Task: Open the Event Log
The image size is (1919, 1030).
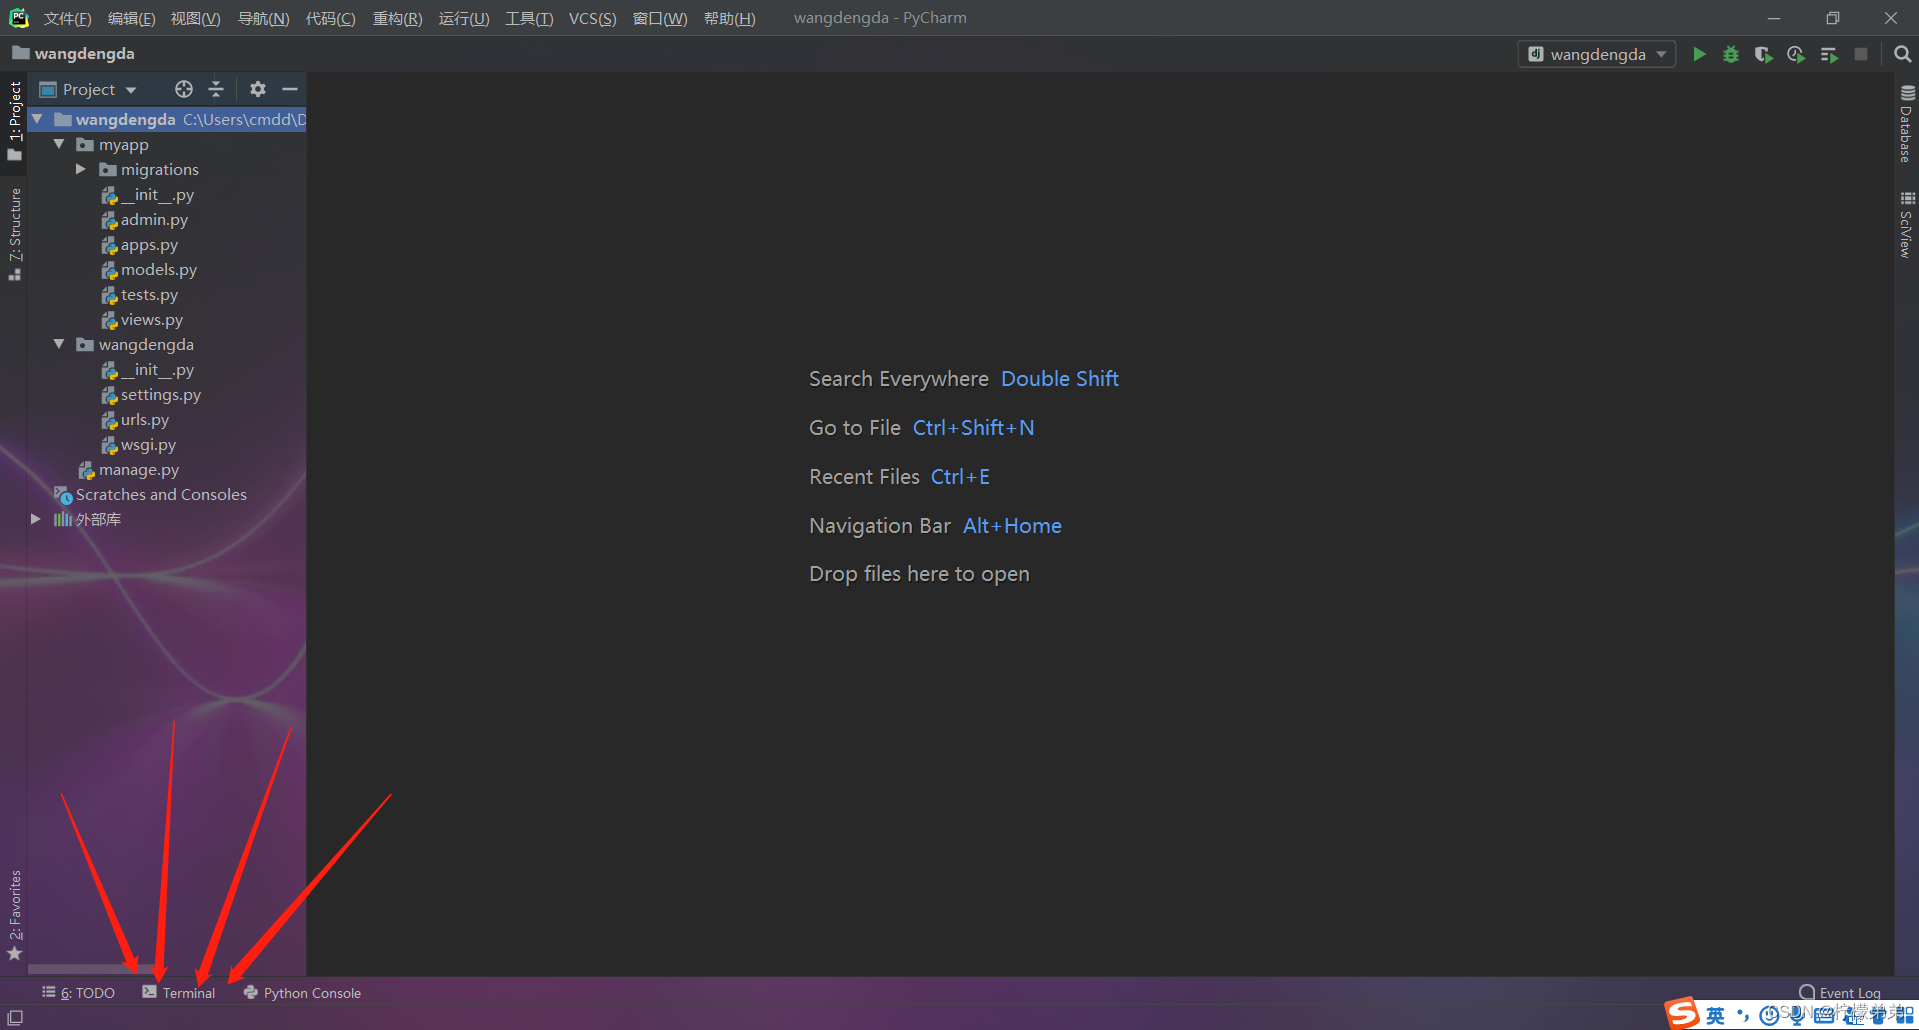Action: [1840, 993]
